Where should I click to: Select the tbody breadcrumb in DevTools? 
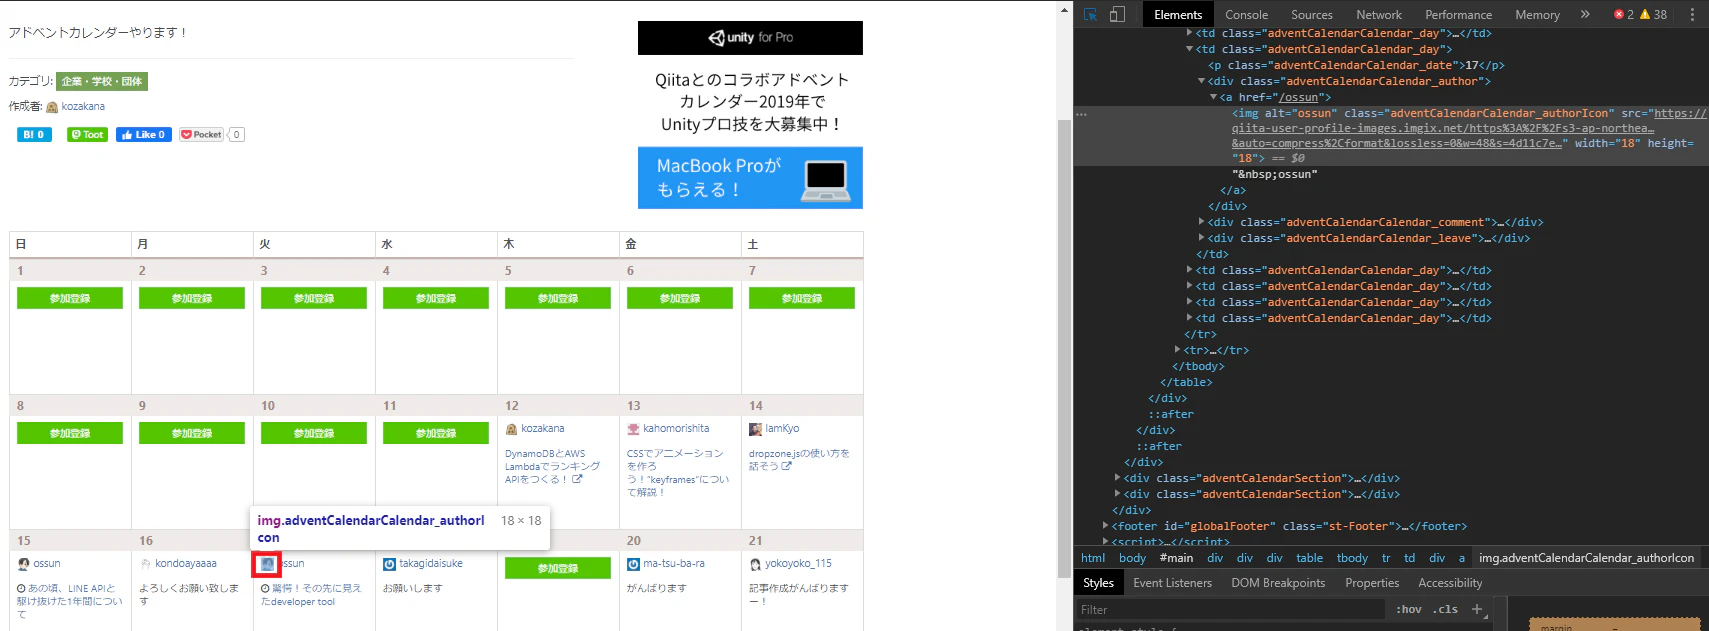1352,558
